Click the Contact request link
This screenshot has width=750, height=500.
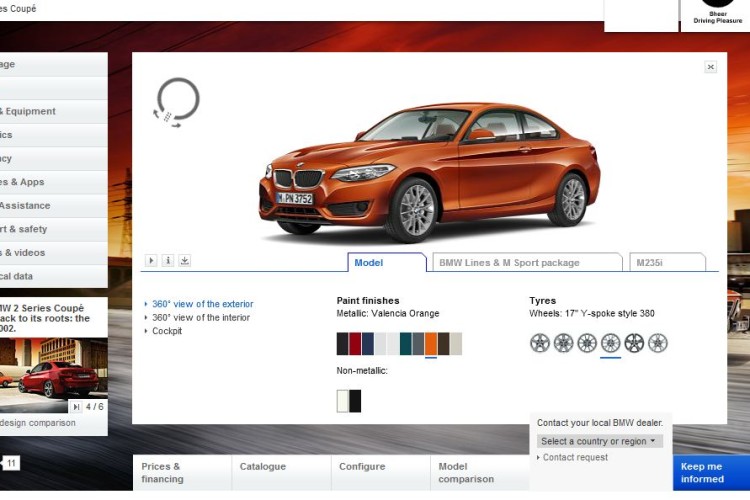(x=575, y=457)
